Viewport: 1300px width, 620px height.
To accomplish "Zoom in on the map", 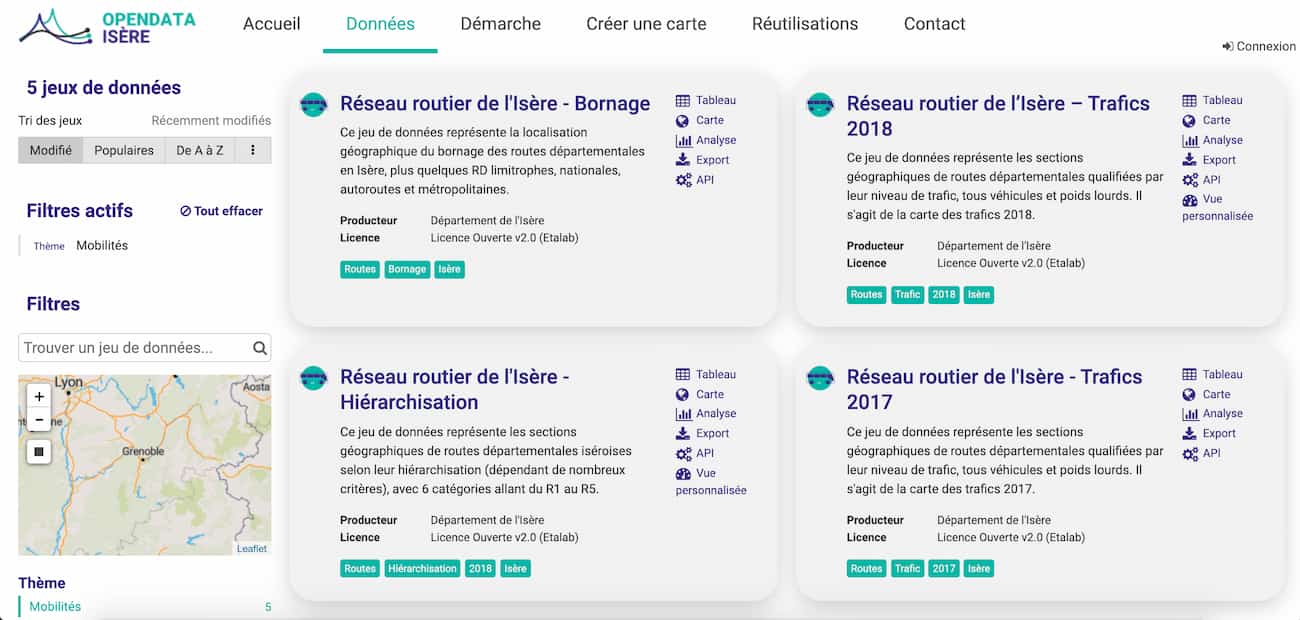I will (39, 396).
